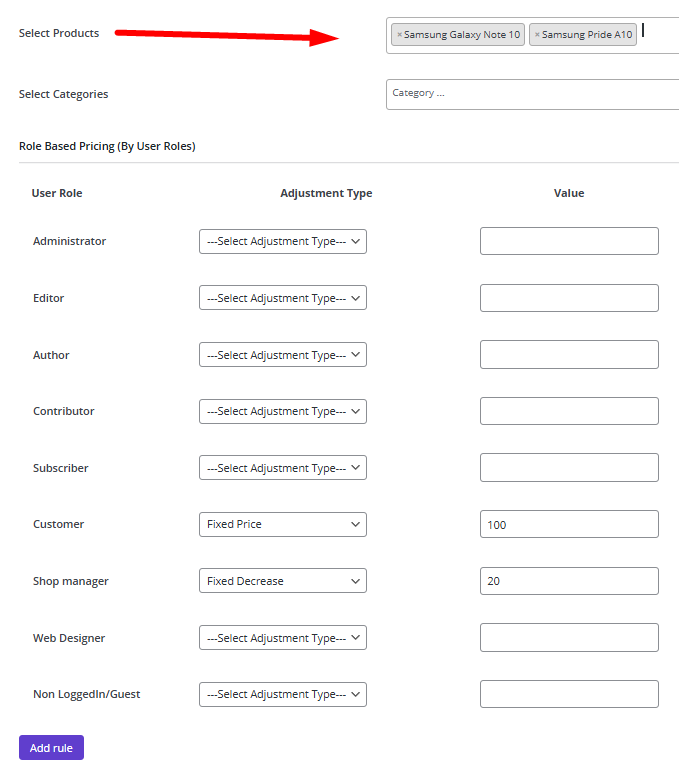
Task: Open Administrator adjustment type dropdown
Action: coord(283,241)
